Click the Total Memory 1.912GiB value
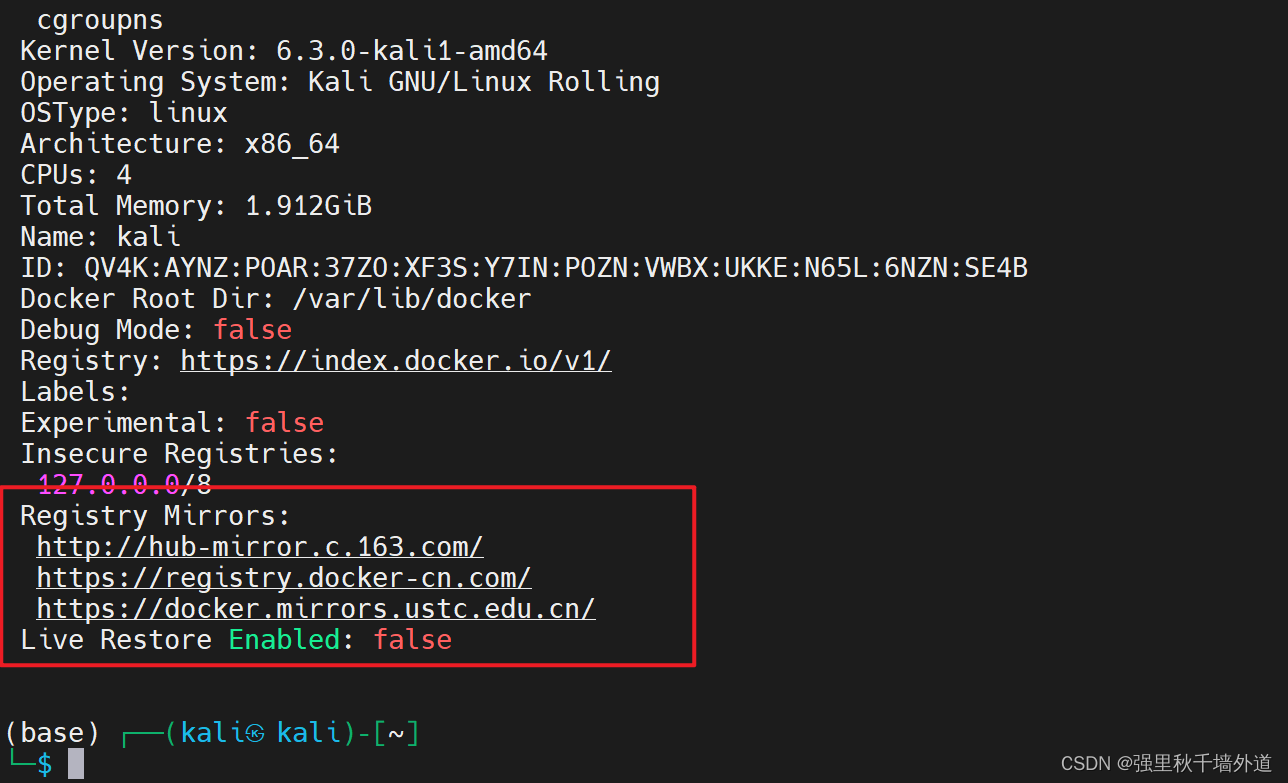 pyautogui.click(x=308, y=206)
